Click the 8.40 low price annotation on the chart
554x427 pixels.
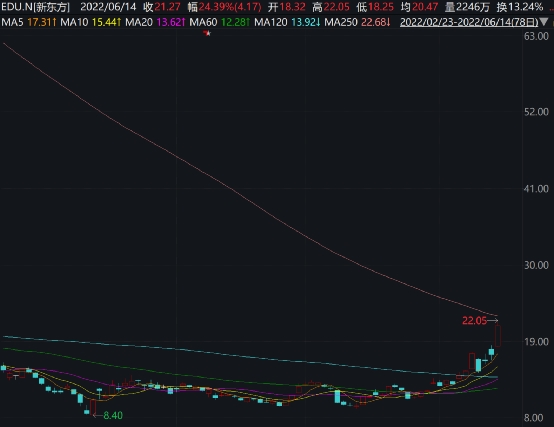[x=113, y=415]
